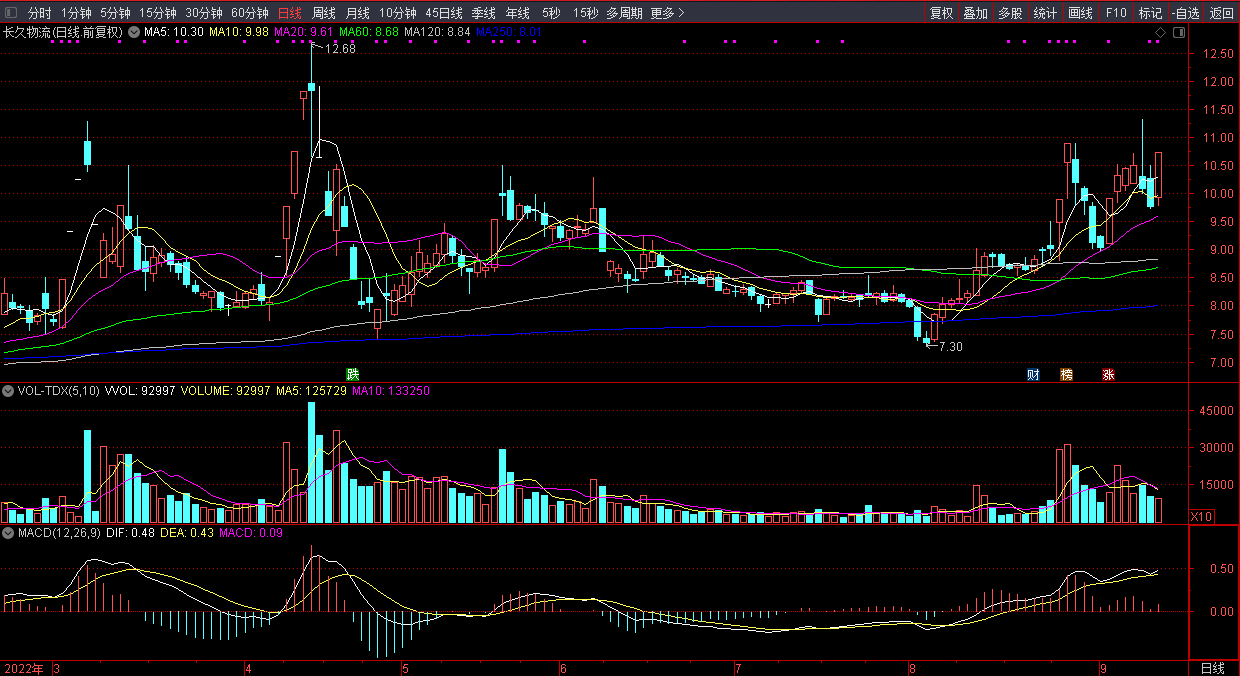Click the diamond icon at chart top right
The height and width of the screenshot is (676, 1240).
(x=1160, y=33)
